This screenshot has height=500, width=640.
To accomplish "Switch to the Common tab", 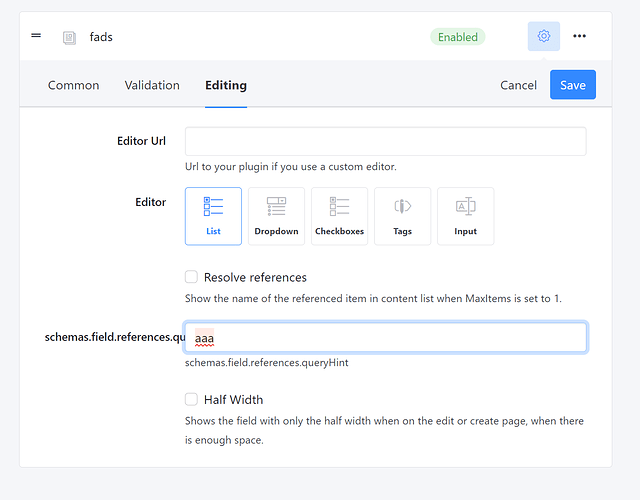I will pos(73,85).
